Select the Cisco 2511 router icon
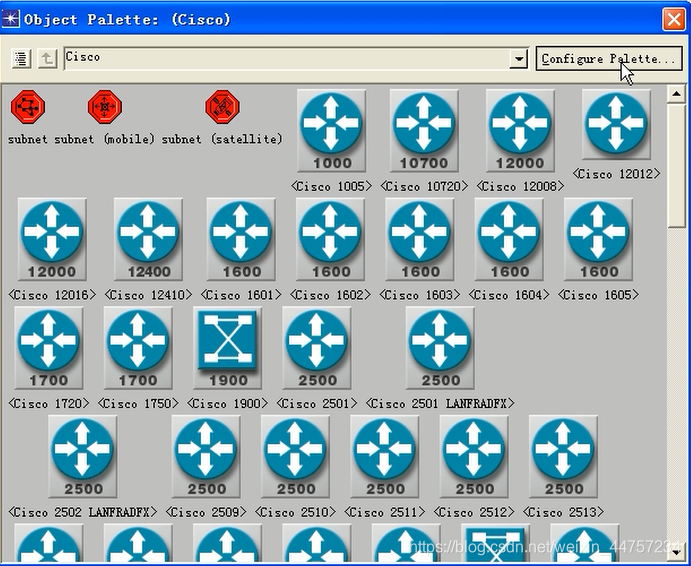Viewport: 691px width, 566px height. click(x=385, y=456)
